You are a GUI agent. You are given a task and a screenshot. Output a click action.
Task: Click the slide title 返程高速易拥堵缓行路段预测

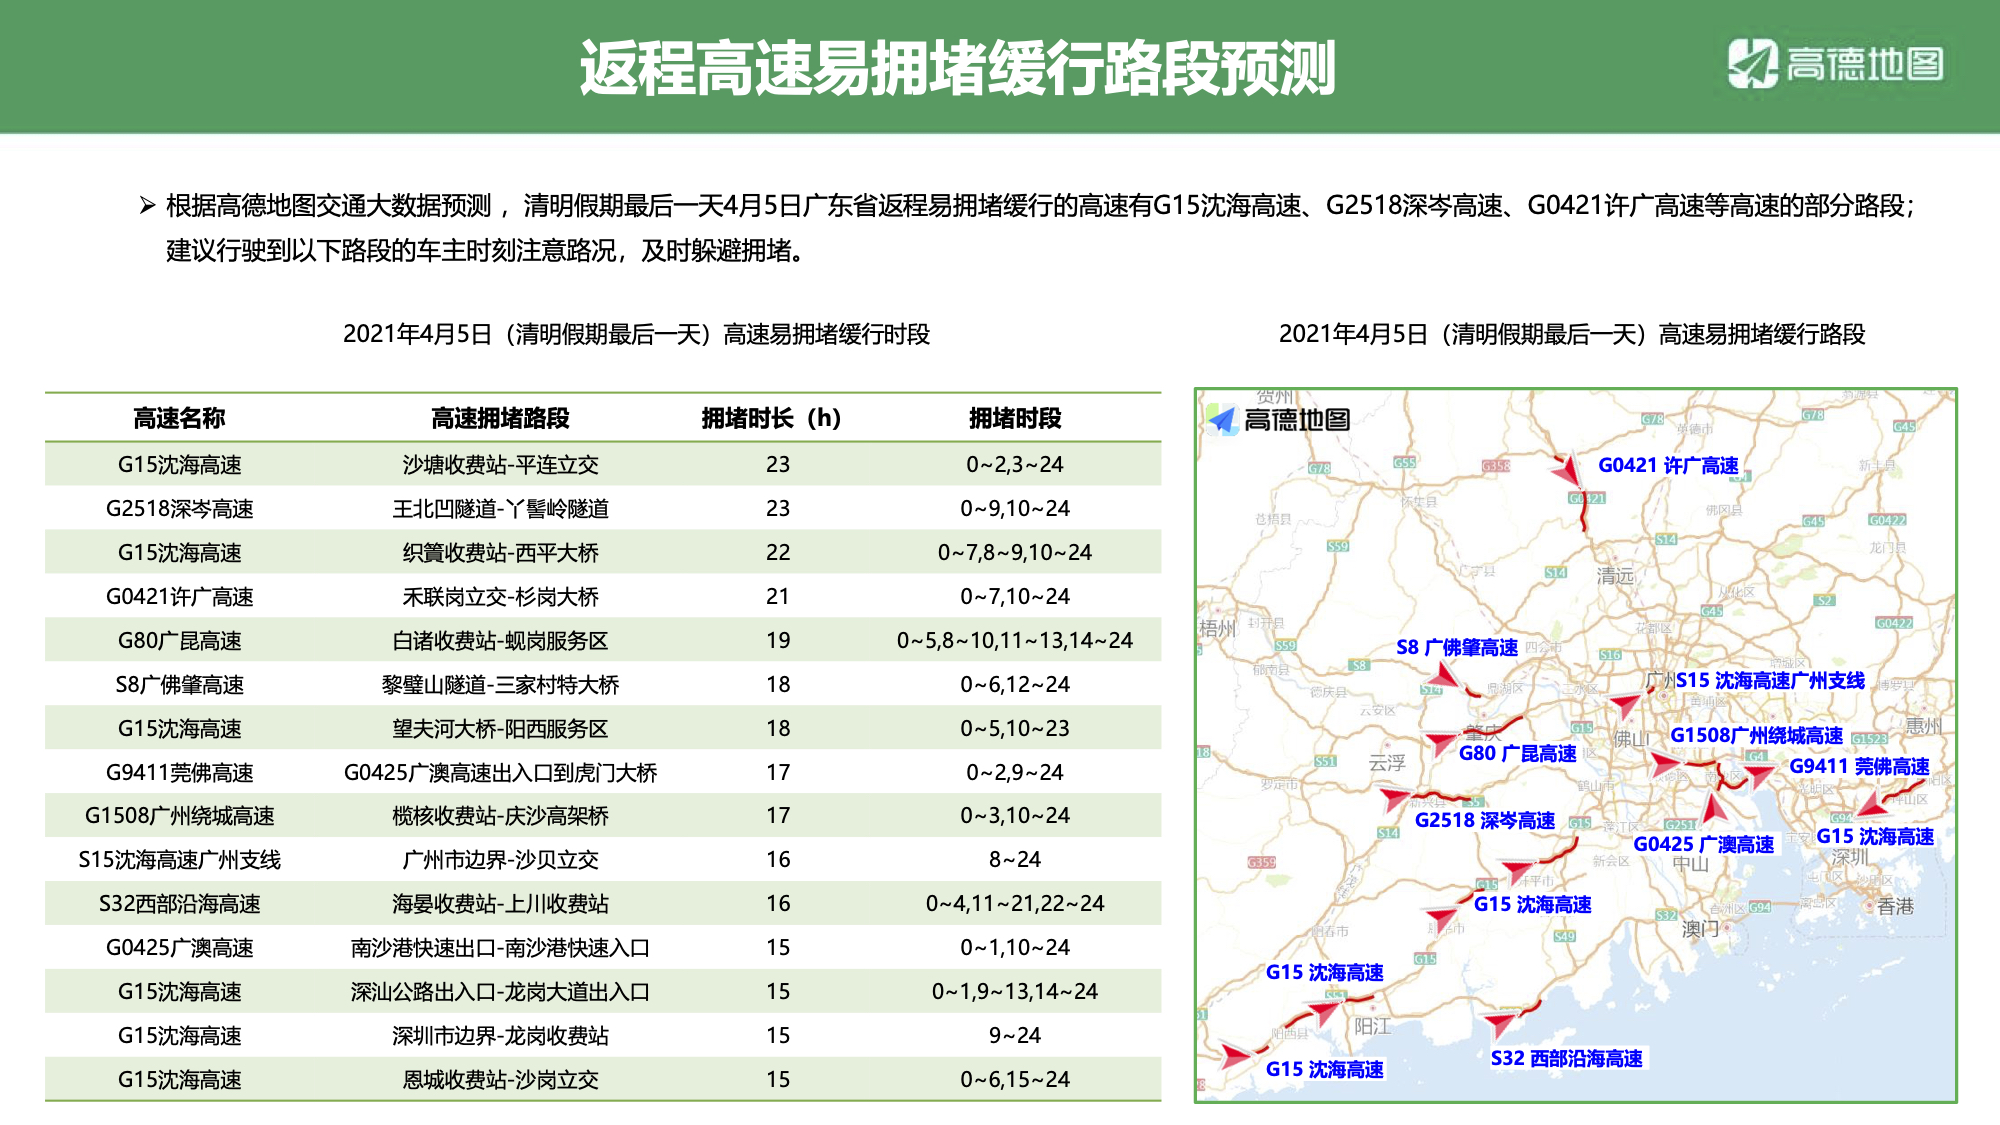(x=957, y=68)
